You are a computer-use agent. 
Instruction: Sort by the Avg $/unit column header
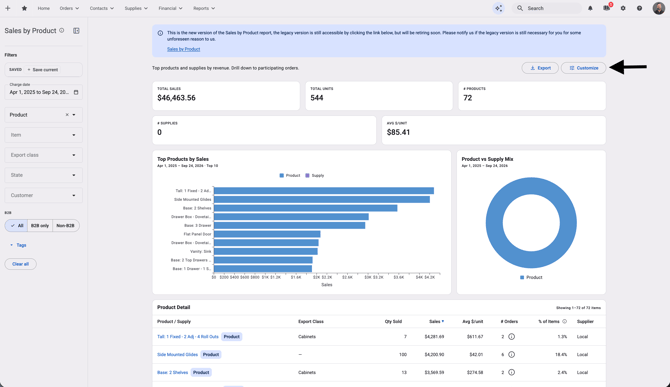click(x=473, y=321)
